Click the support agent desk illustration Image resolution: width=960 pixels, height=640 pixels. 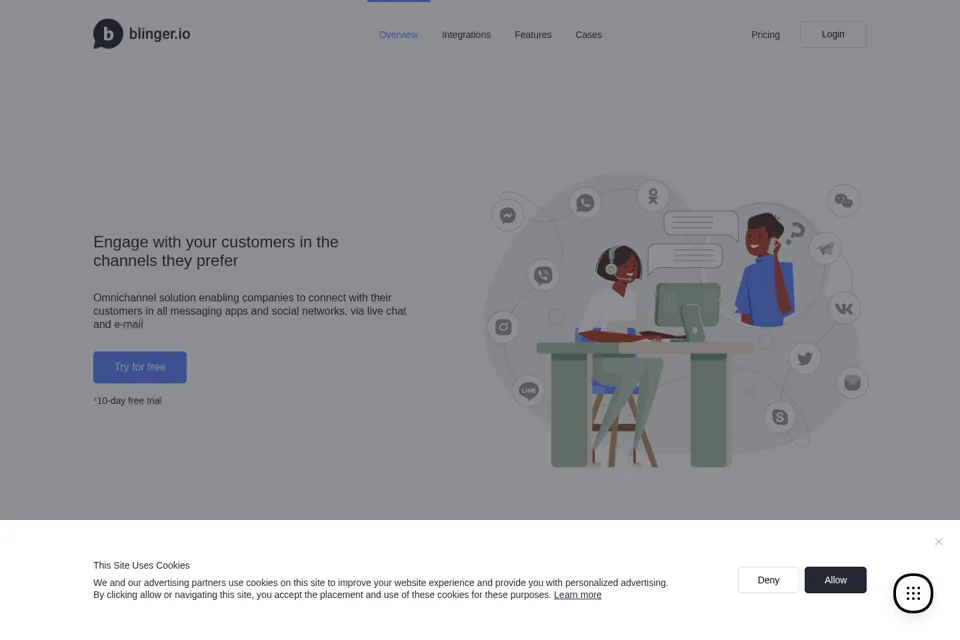tap(643, 355)
